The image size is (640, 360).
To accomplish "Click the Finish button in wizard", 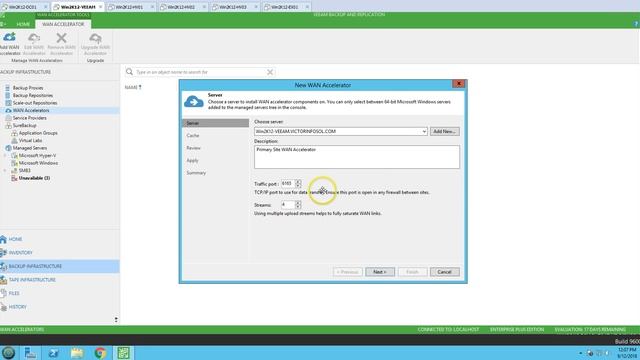I will pos(412,272).
